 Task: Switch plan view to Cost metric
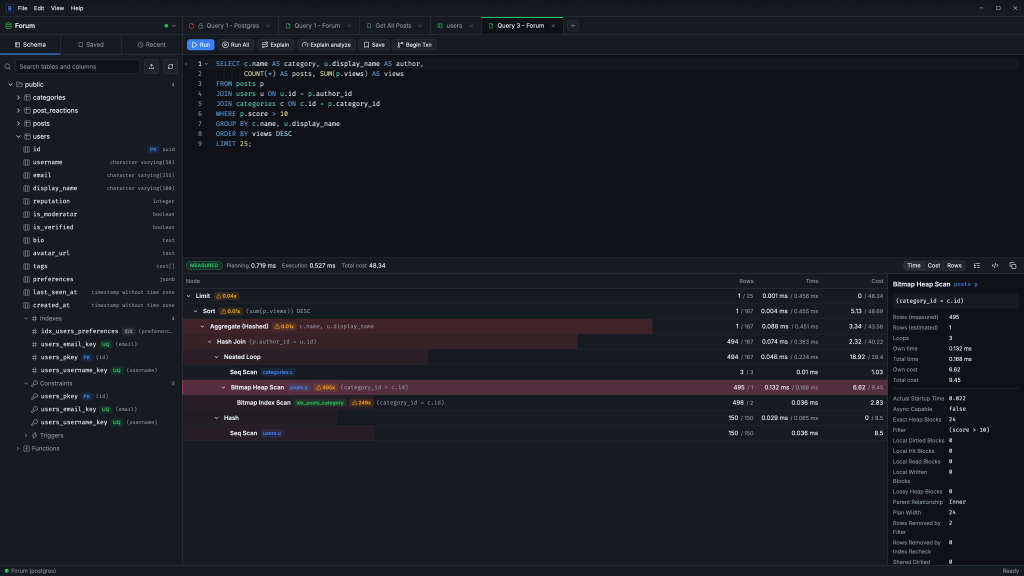pyautogui.click(x=934, y=266)
